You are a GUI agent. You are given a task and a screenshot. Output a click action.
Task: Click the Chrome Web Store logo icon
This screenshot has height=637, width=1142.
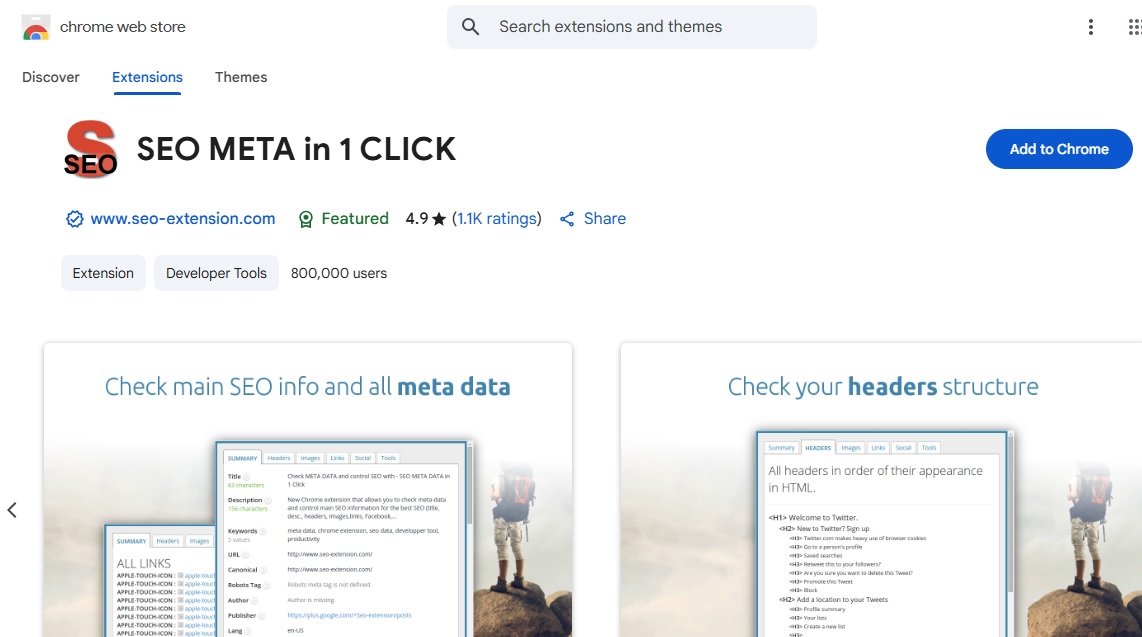click(x=36, y=28)
